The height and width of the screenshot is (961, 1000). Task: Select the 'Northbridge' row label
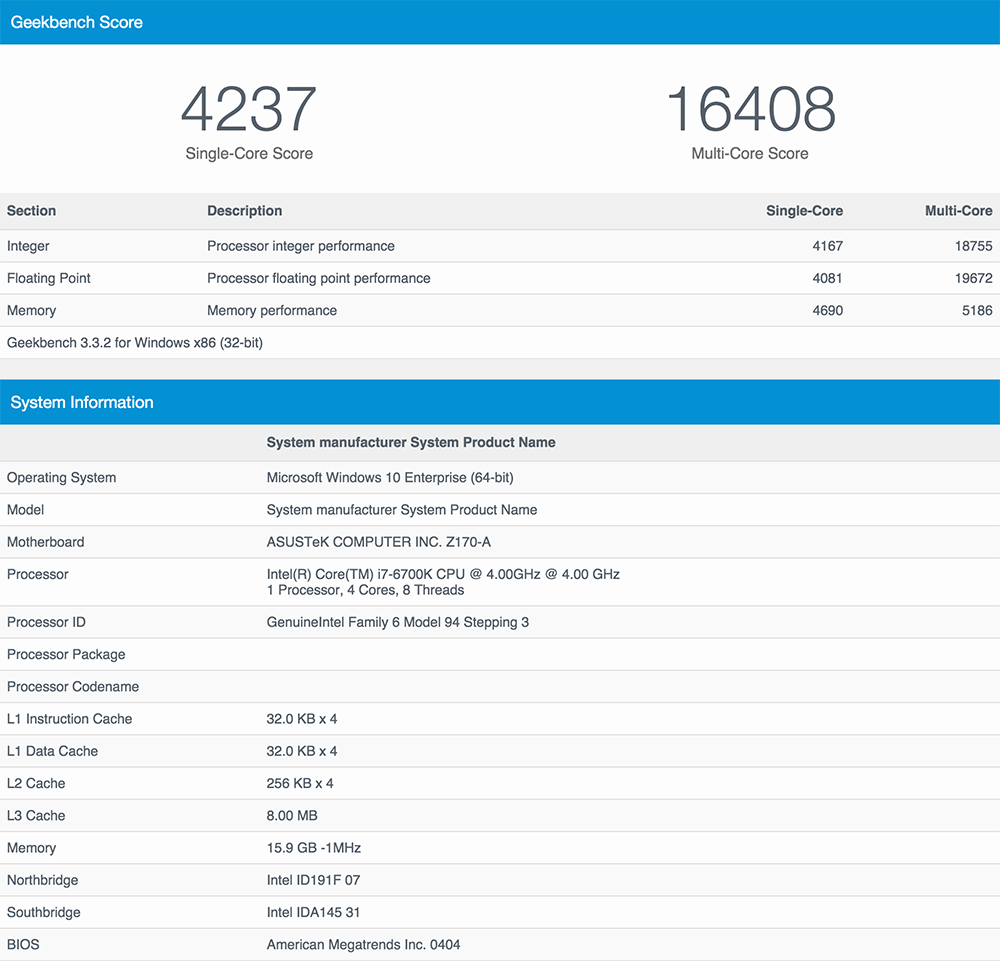coord(43,881)
